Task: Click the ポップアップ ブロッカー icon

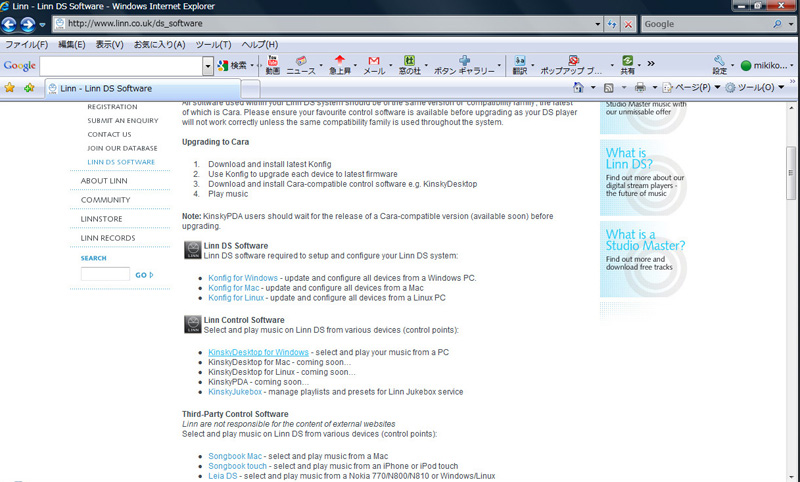Action: 573,65
